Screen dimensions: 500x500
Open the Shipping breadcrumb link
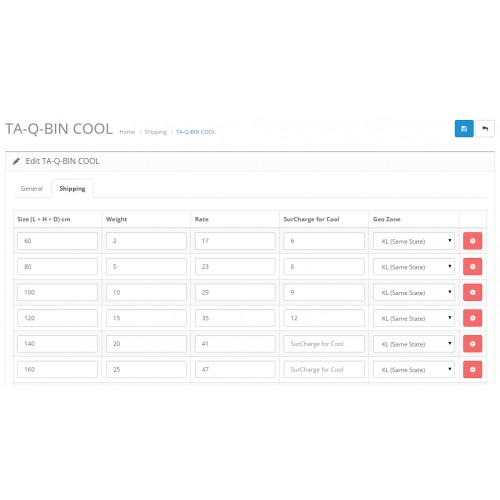[x=155, y=132]
